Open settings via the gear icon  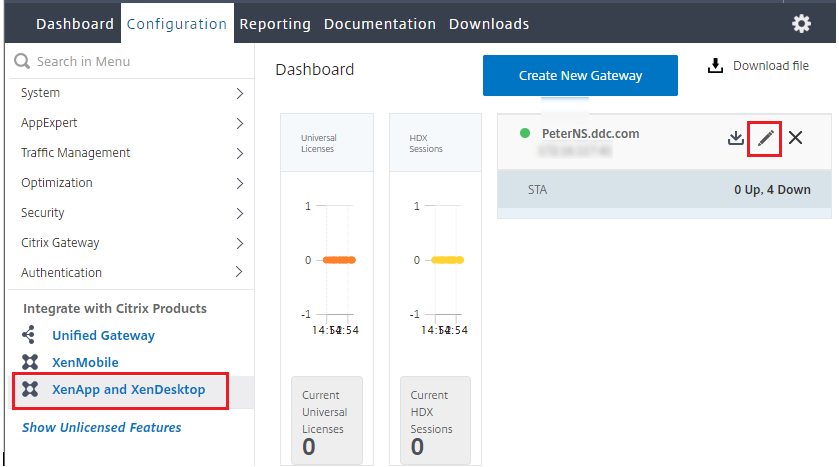(x=801, y=24)
